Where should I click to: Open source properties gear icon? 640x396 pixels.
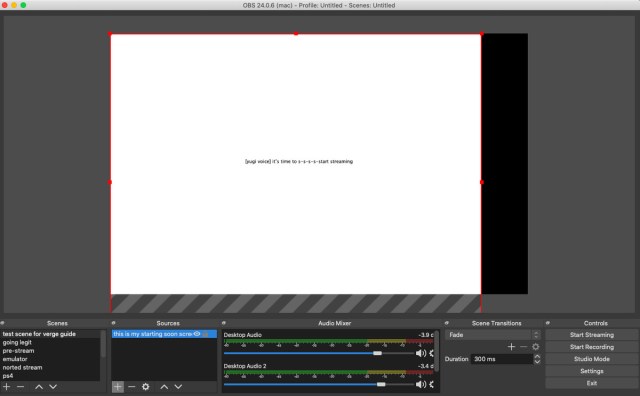click(146, 387)
